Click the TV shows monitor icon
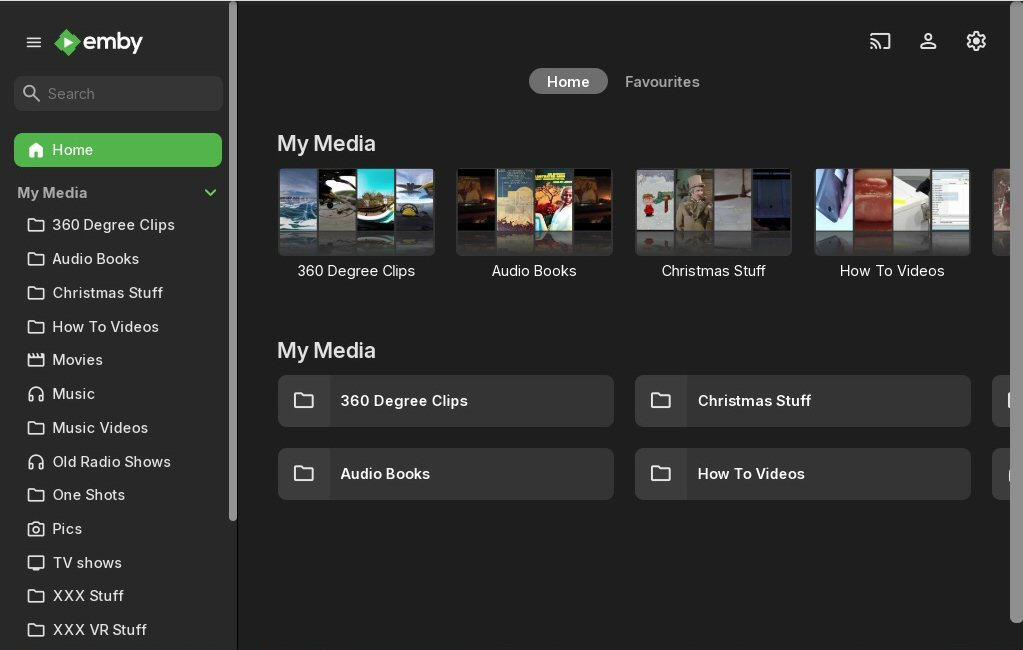This screenshot has width=1023, height=650. pos(36,563)
